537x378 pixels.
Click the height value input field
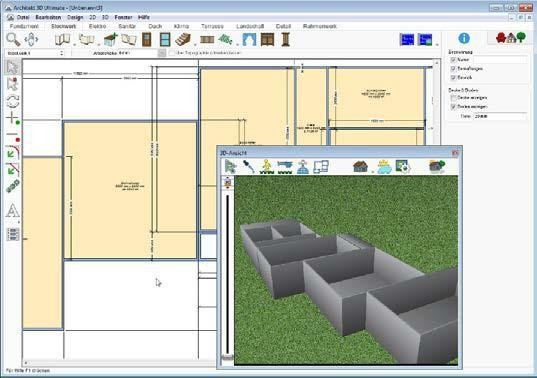coord(500,116)
